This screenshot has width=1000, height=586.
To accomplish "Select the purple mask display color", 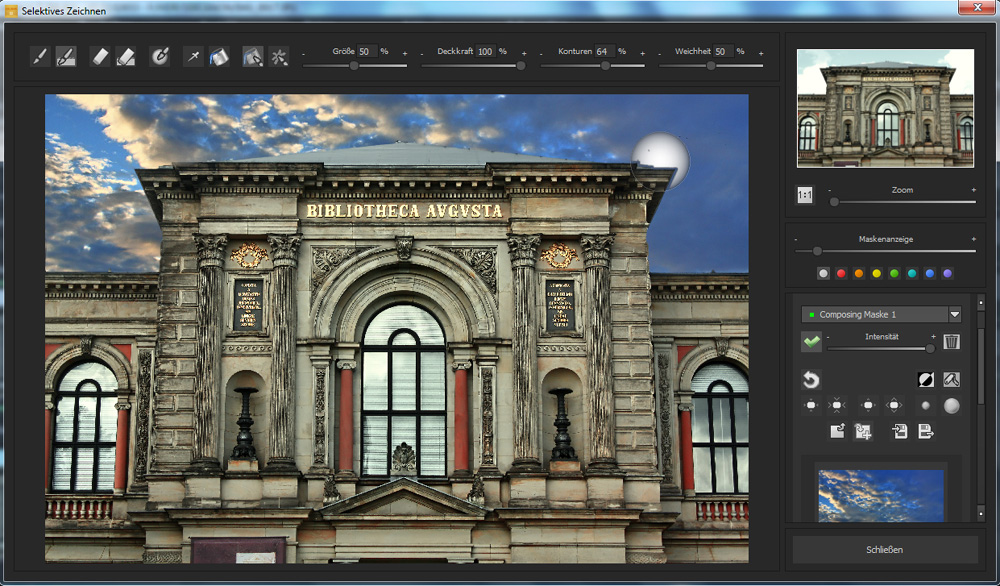I will (x=947, y=273).
